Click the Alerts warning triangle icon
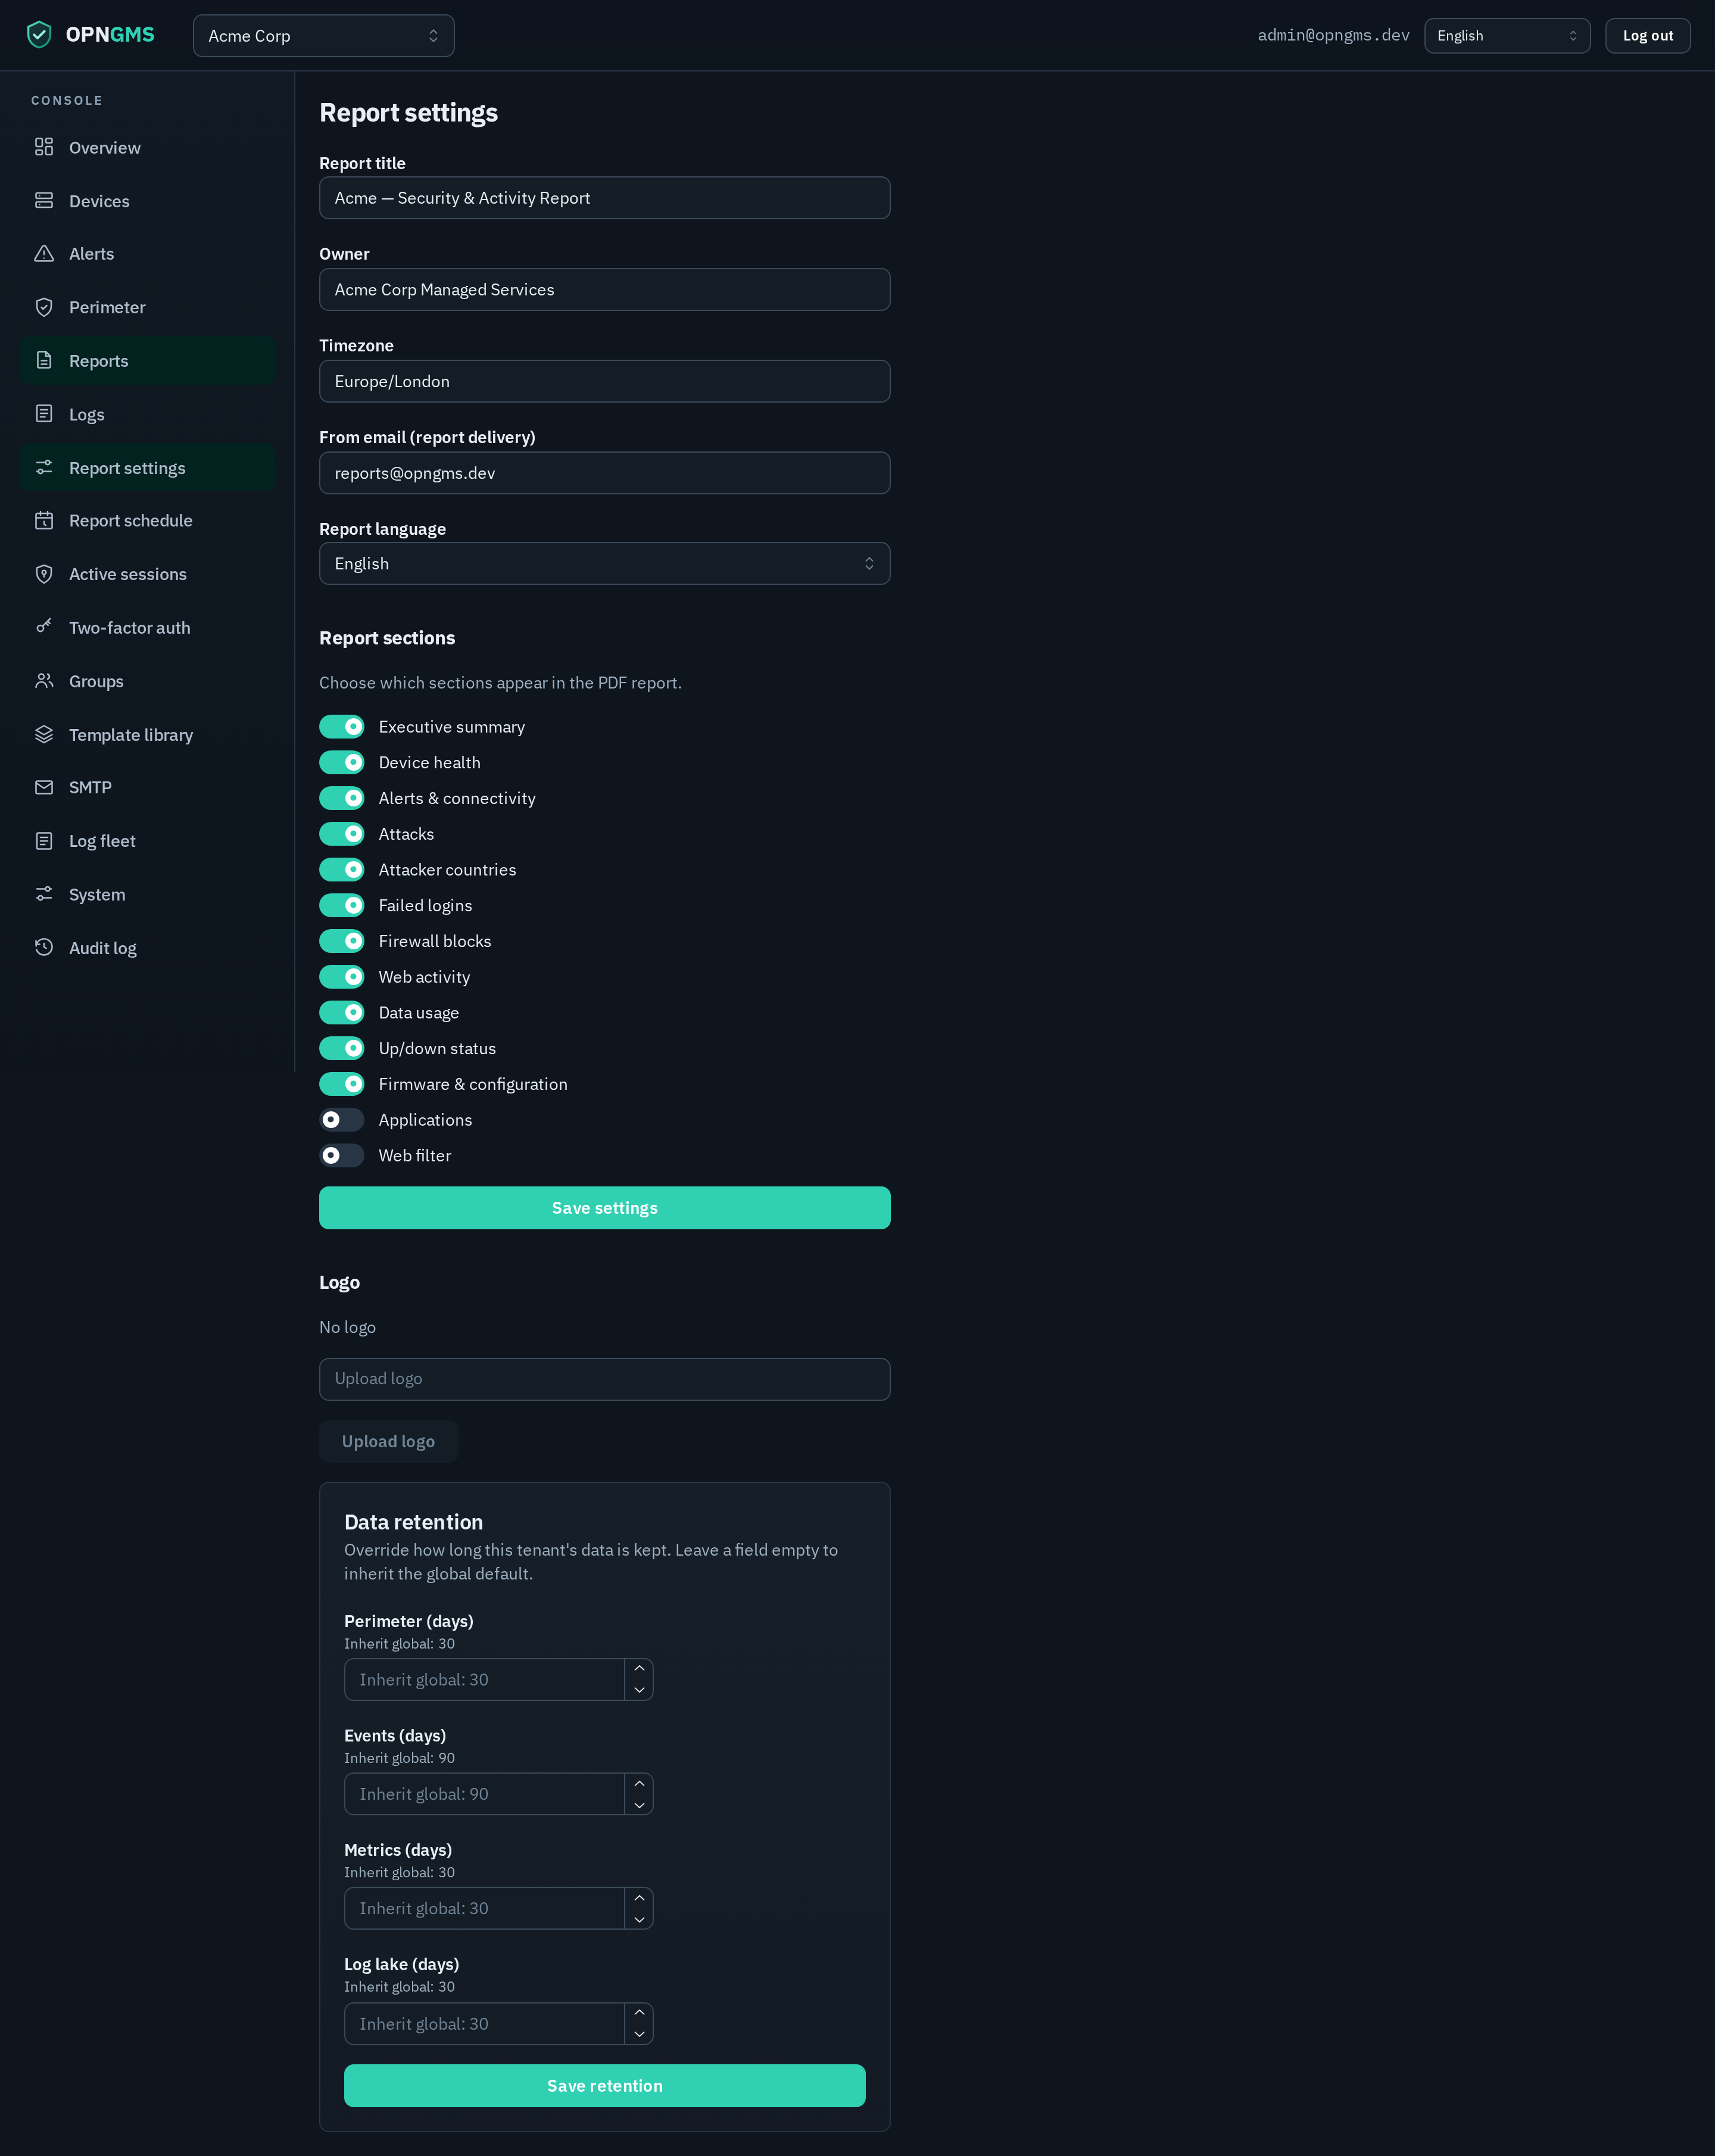The image size is (1715, 2156). (44, 254)
